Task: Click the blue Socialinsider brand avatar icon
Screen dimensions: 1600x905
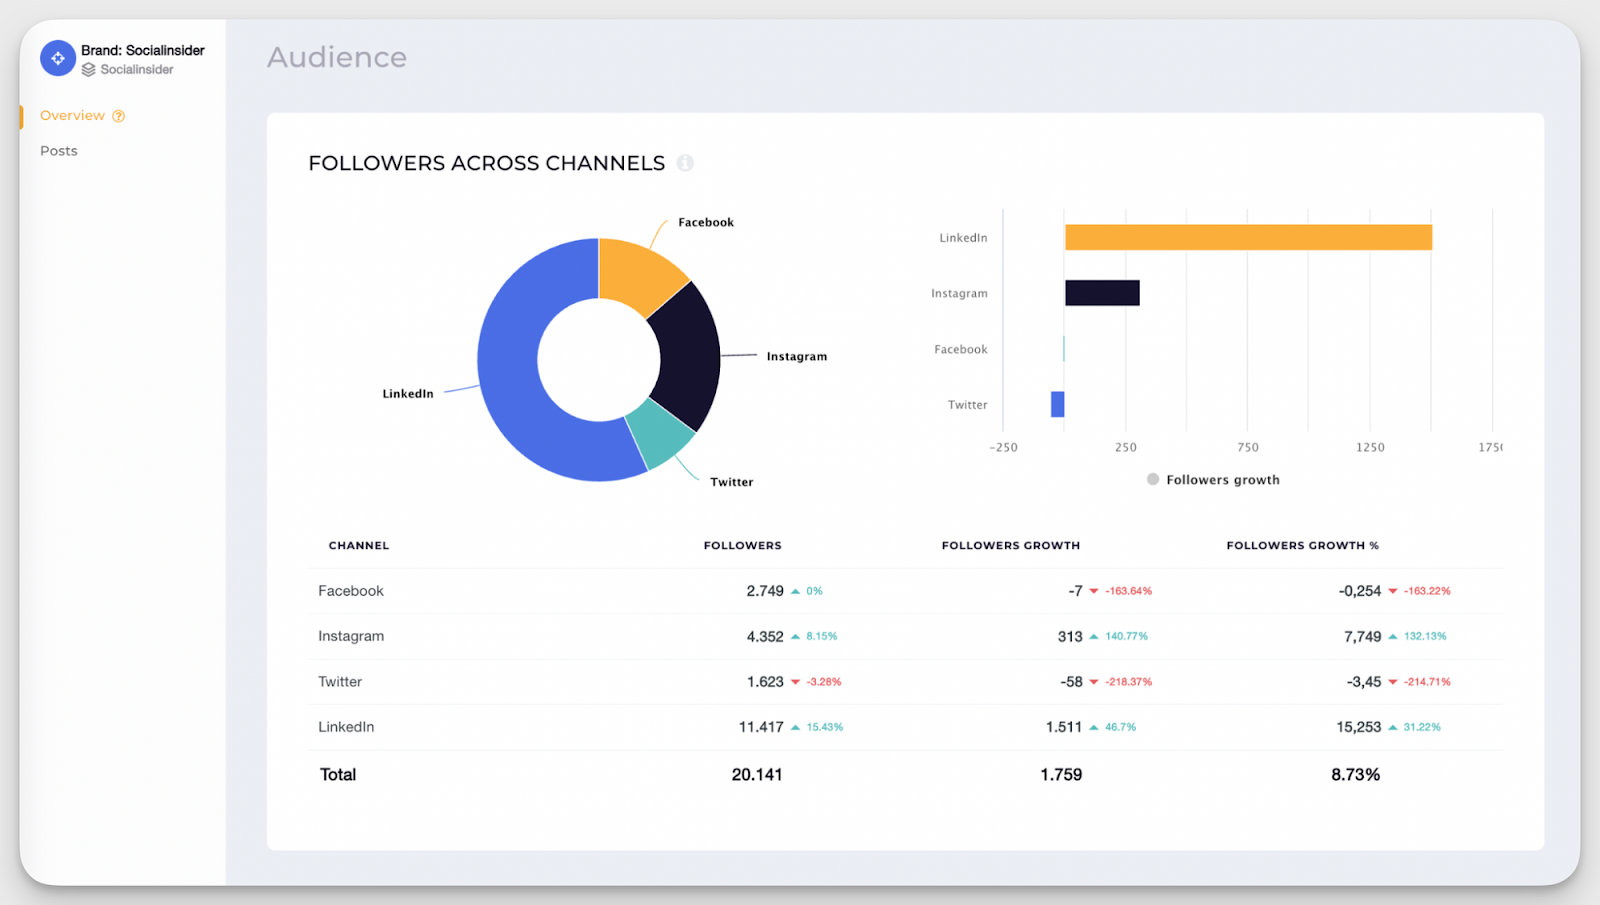Action: tap(57, 58)
